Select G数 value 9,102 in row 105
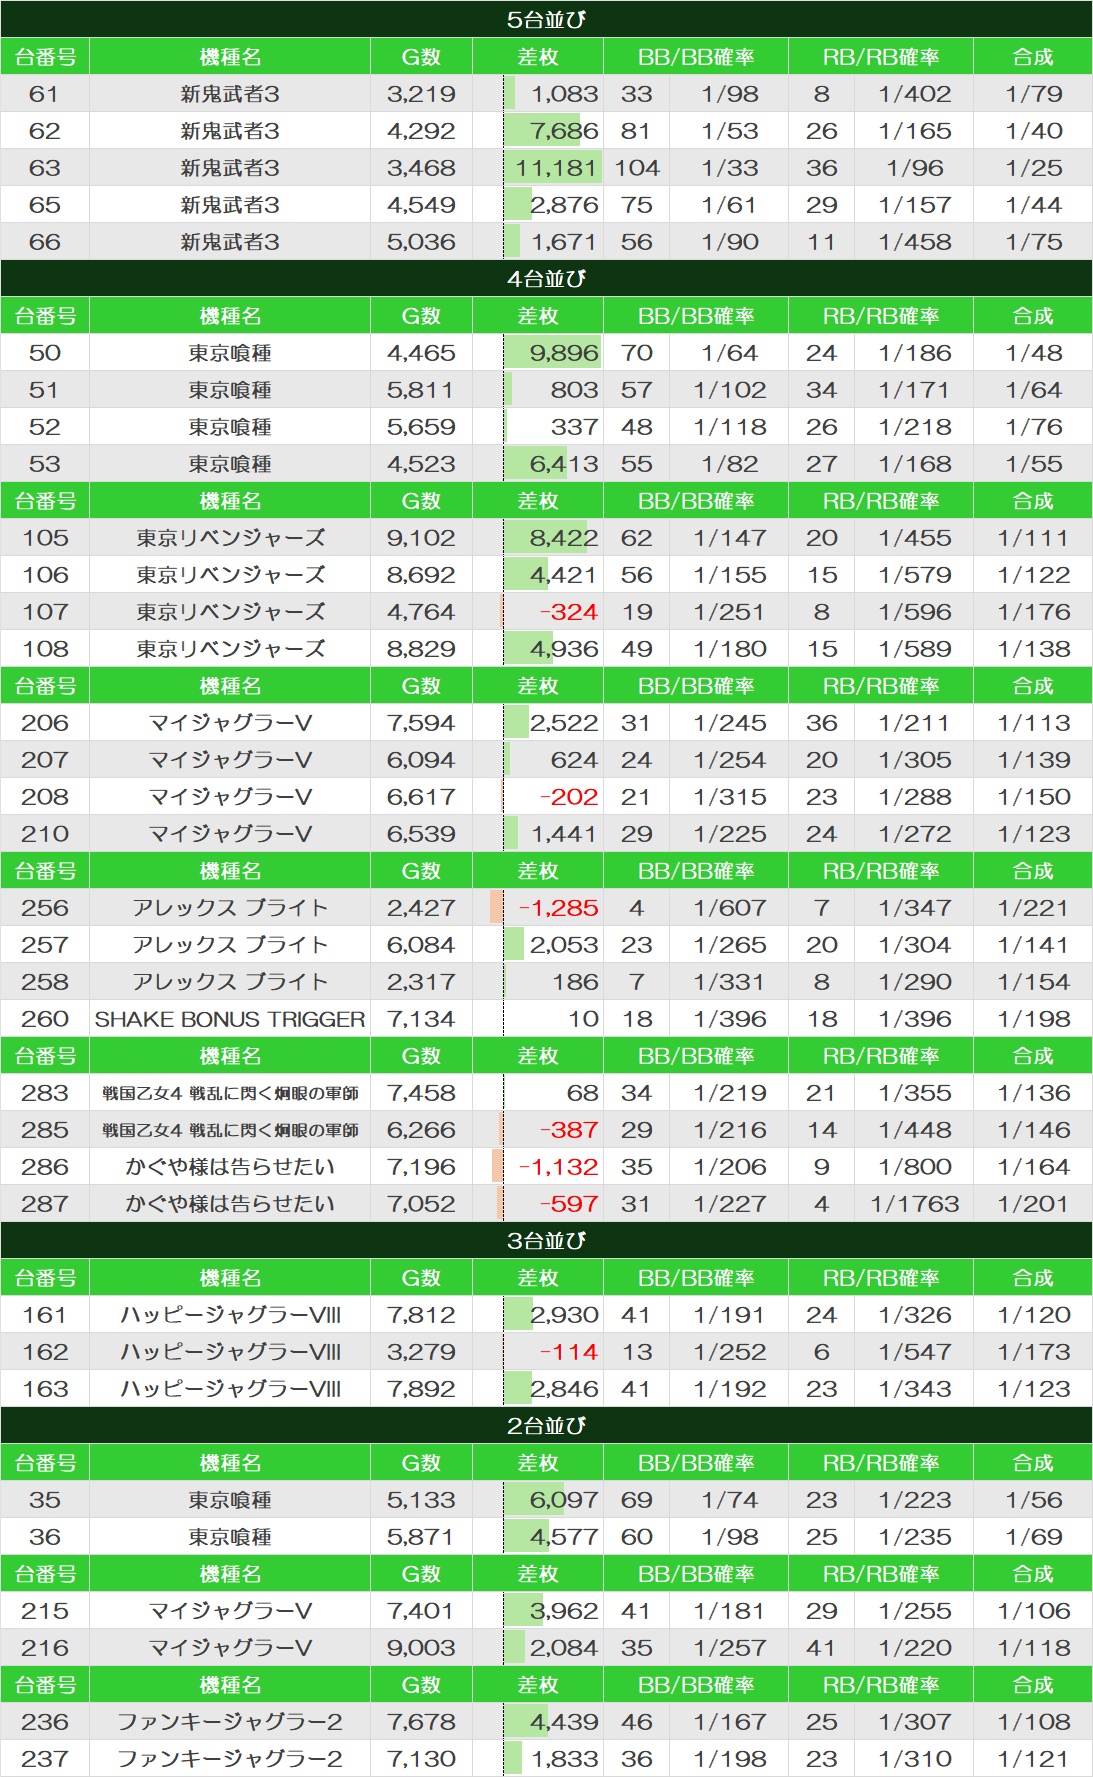1093x1777 pixels. [421, 538]
